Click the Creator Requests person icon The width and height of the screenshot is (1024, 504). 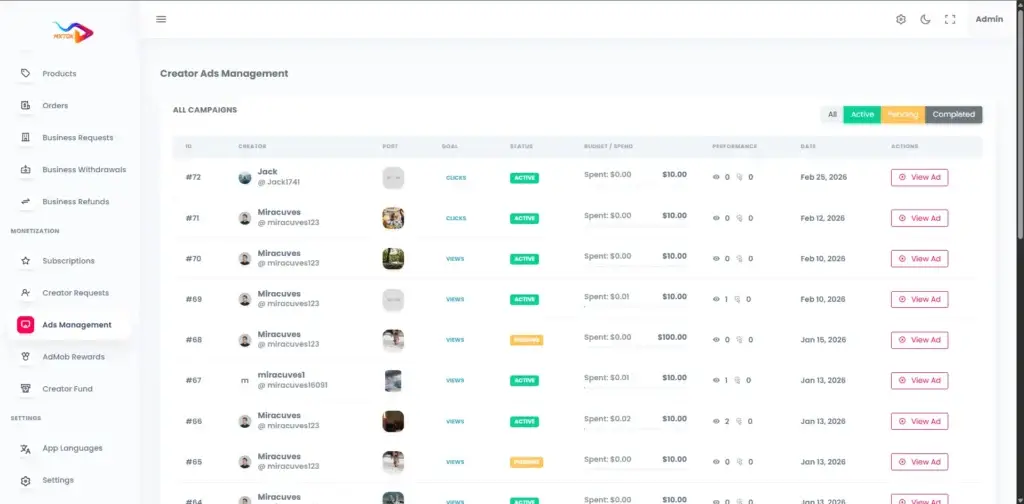25,292
